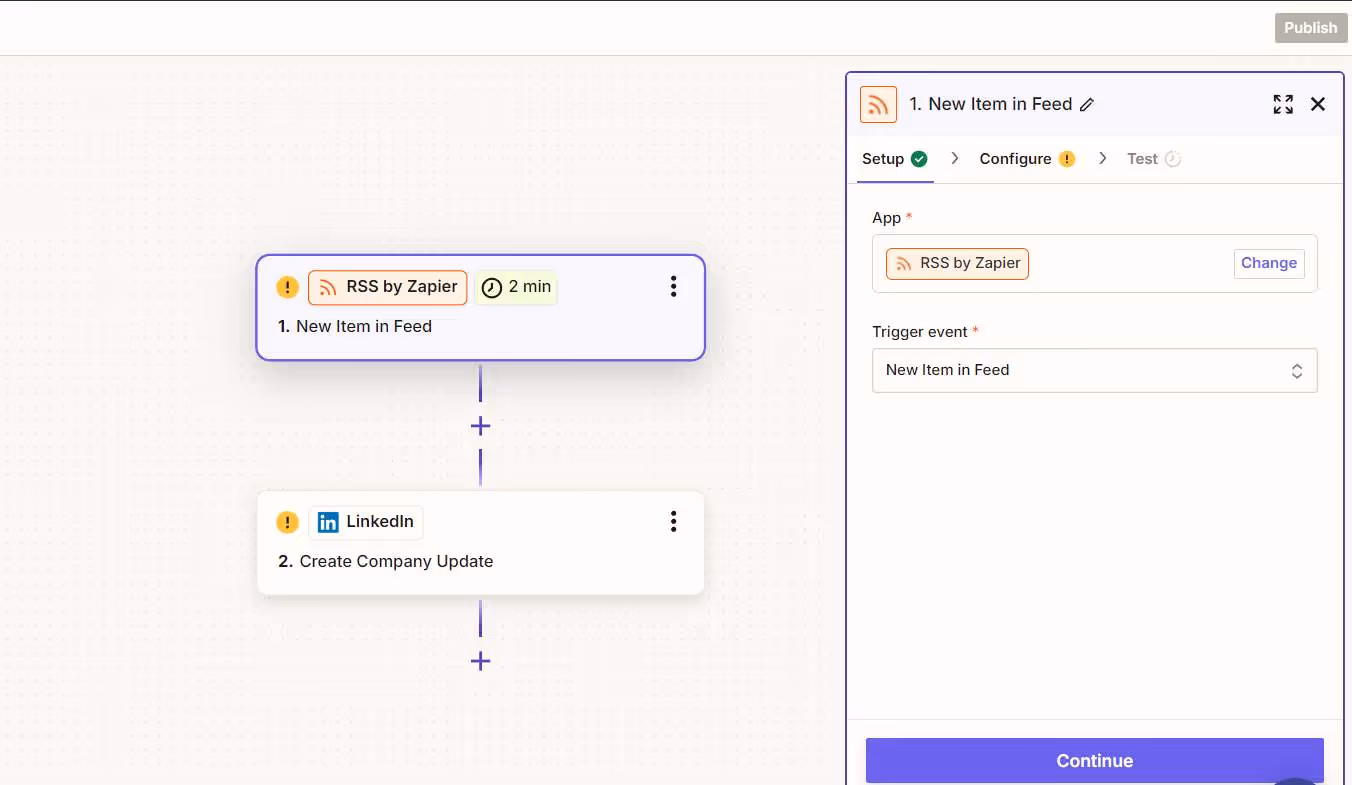
Task: Click the 2 min polling timer icon
Action: (x=491, y=287)
